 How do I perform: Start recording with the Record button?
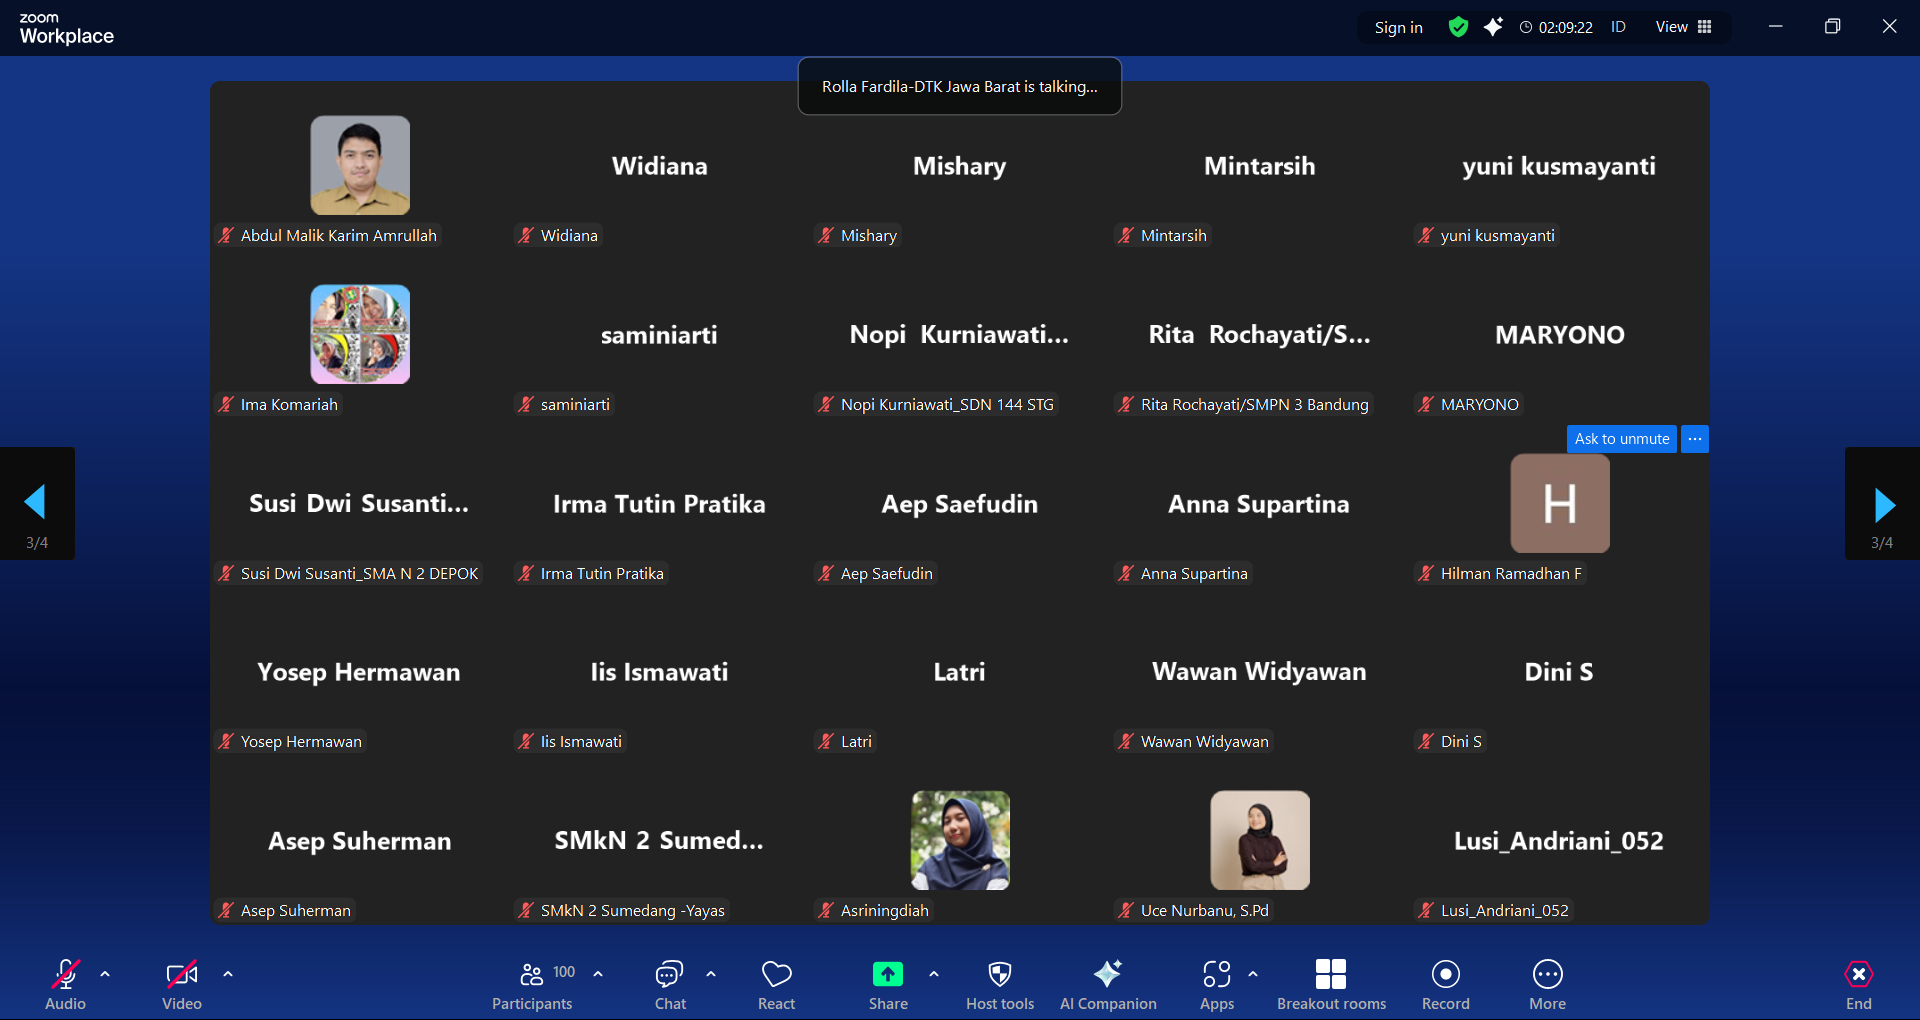[1446, 985]
